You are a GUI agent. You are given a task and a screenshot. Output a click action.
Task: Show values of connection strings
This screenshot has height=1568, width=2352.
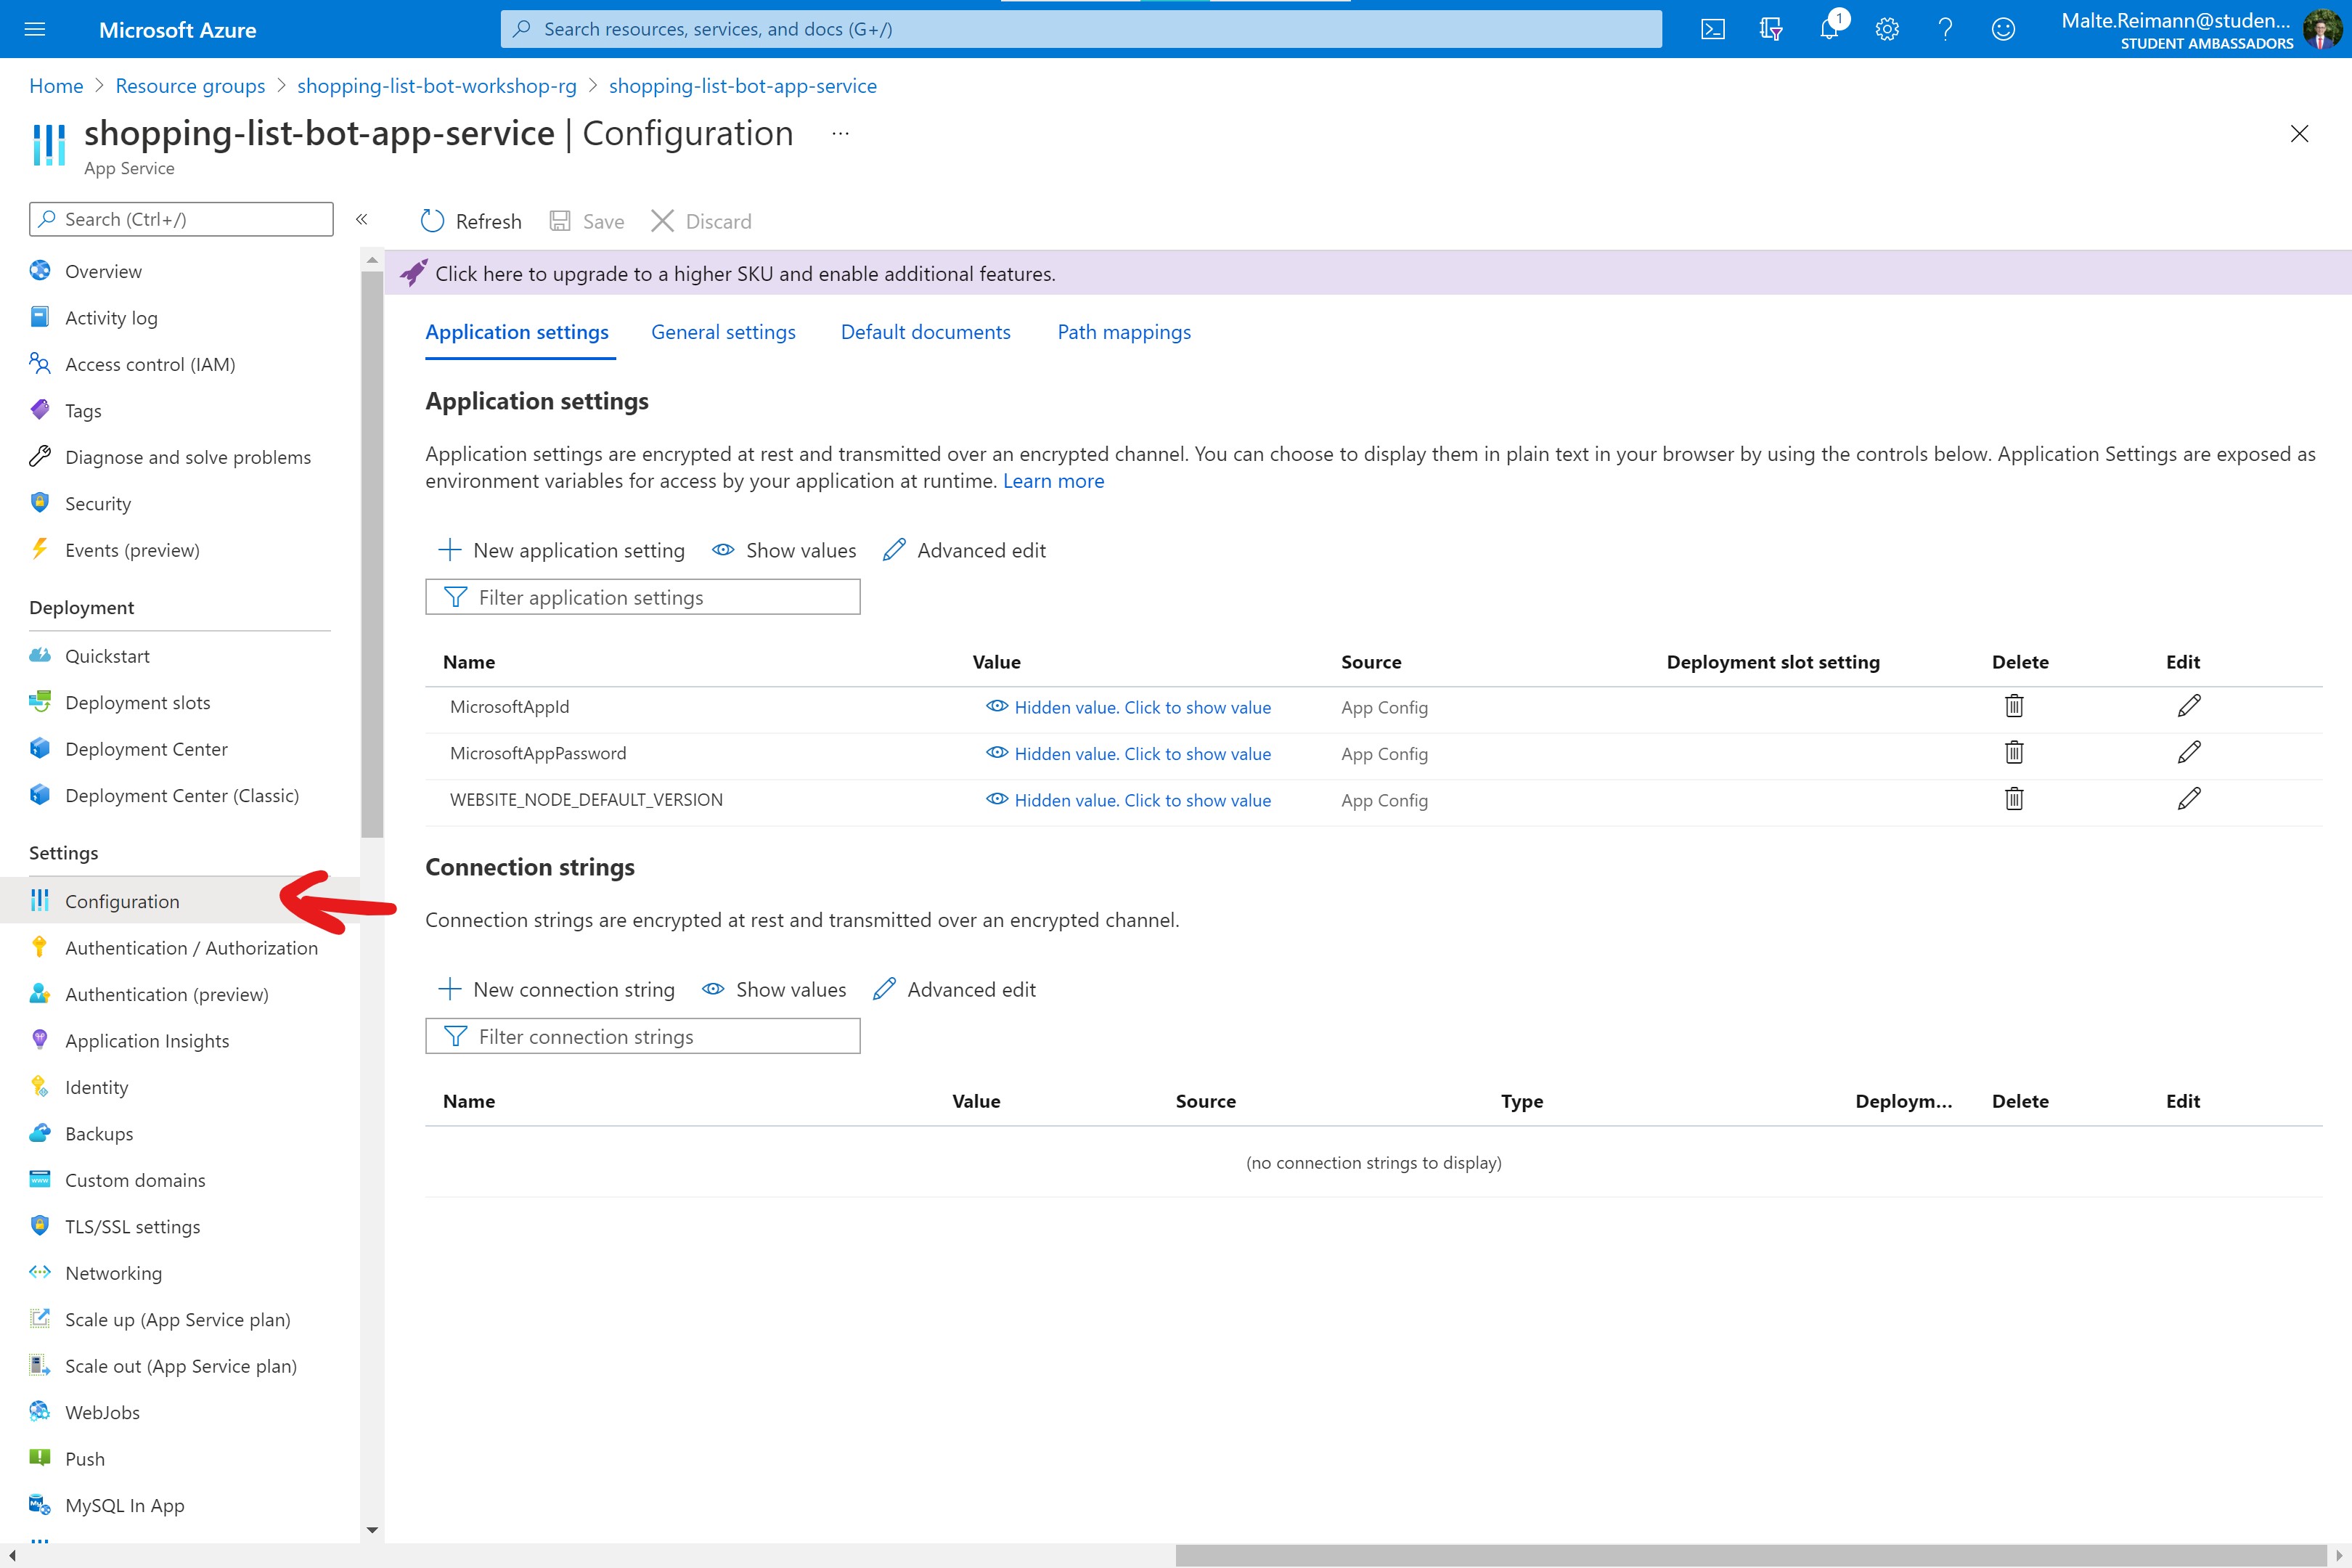(774, 989)
